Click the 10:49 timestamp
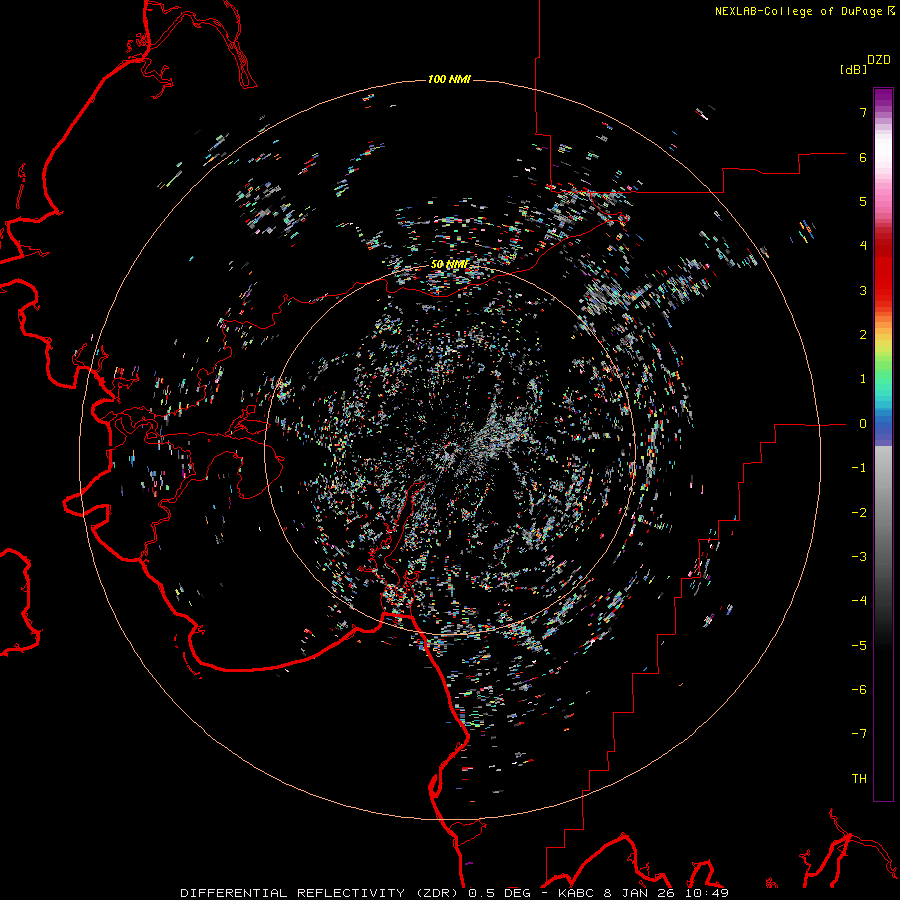 pos(705,893)
